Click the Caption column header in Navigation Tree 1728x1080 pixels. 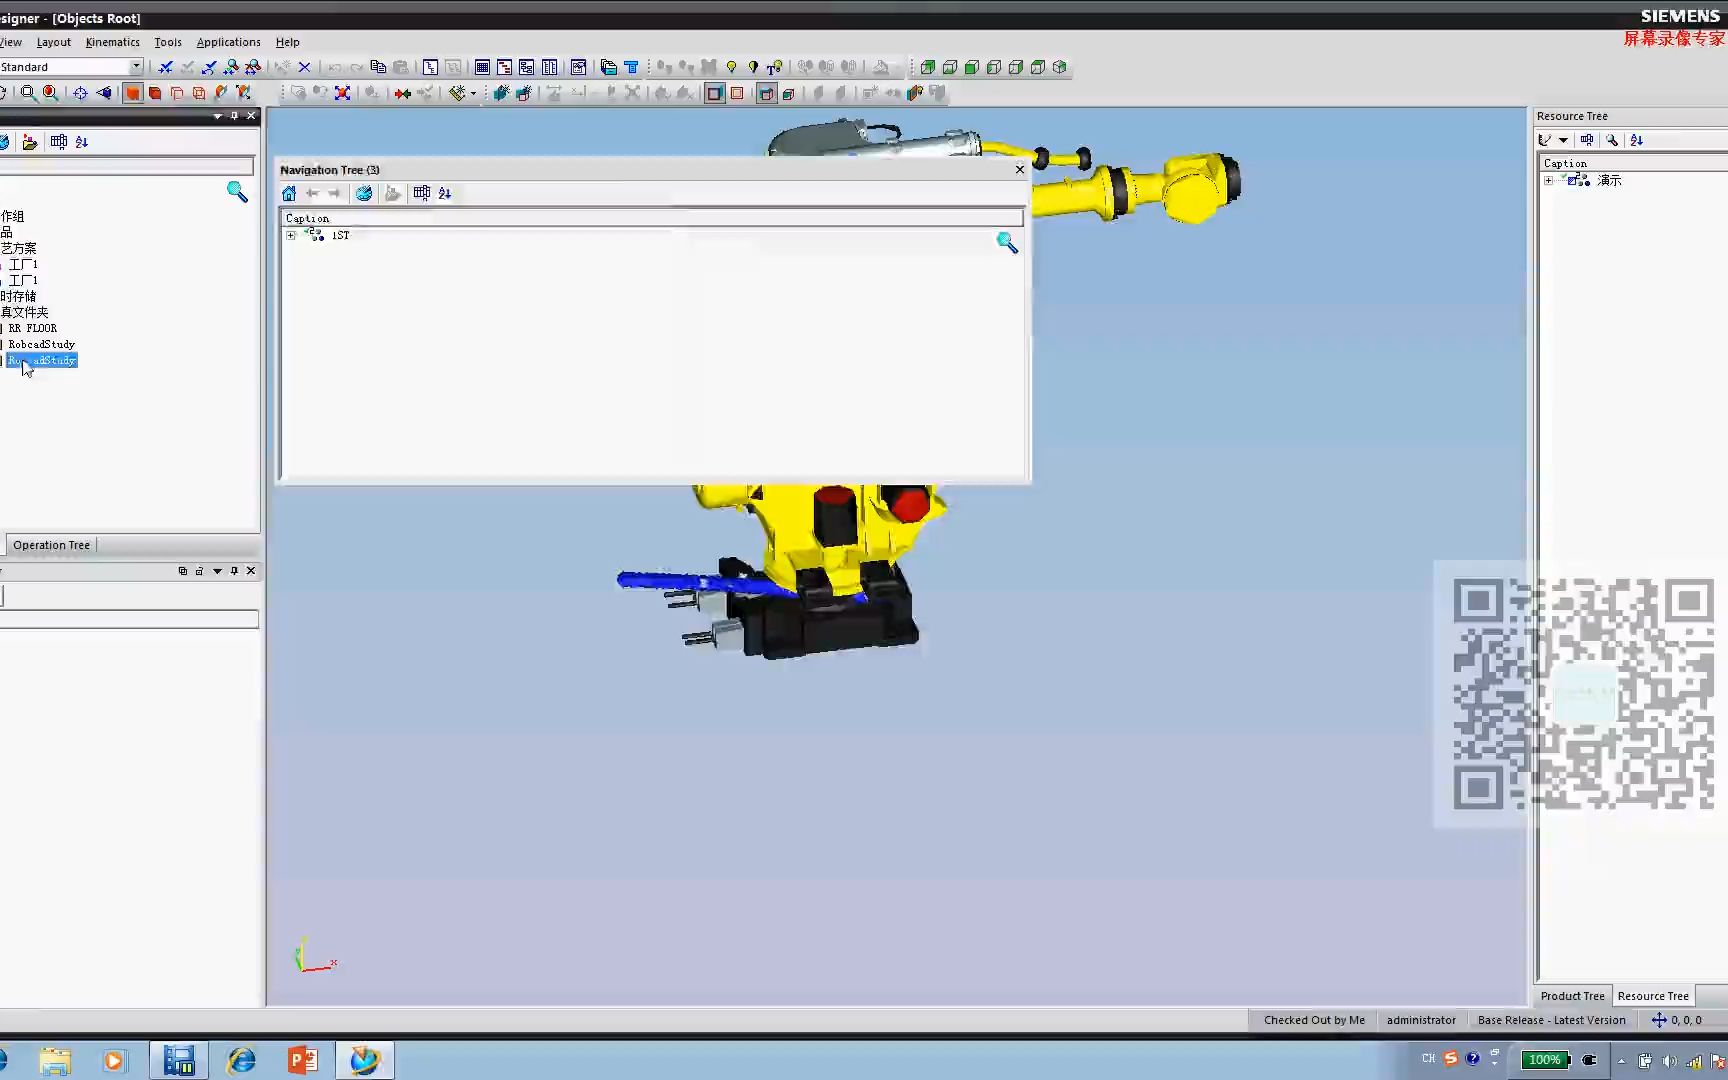pos(652,218)
